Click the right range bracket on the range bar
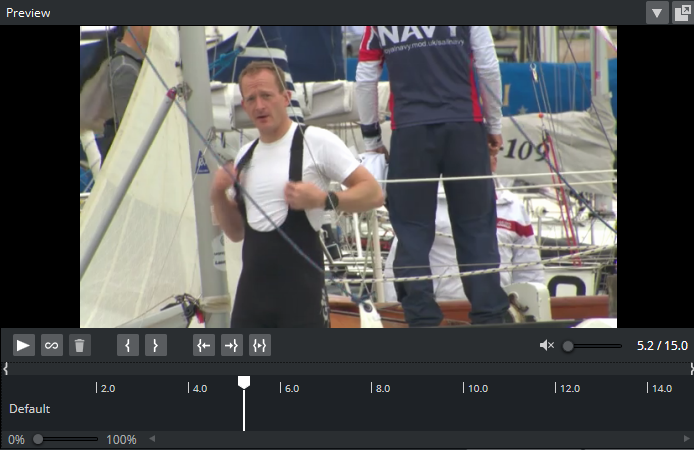694x450 pixels. [690, 369]
